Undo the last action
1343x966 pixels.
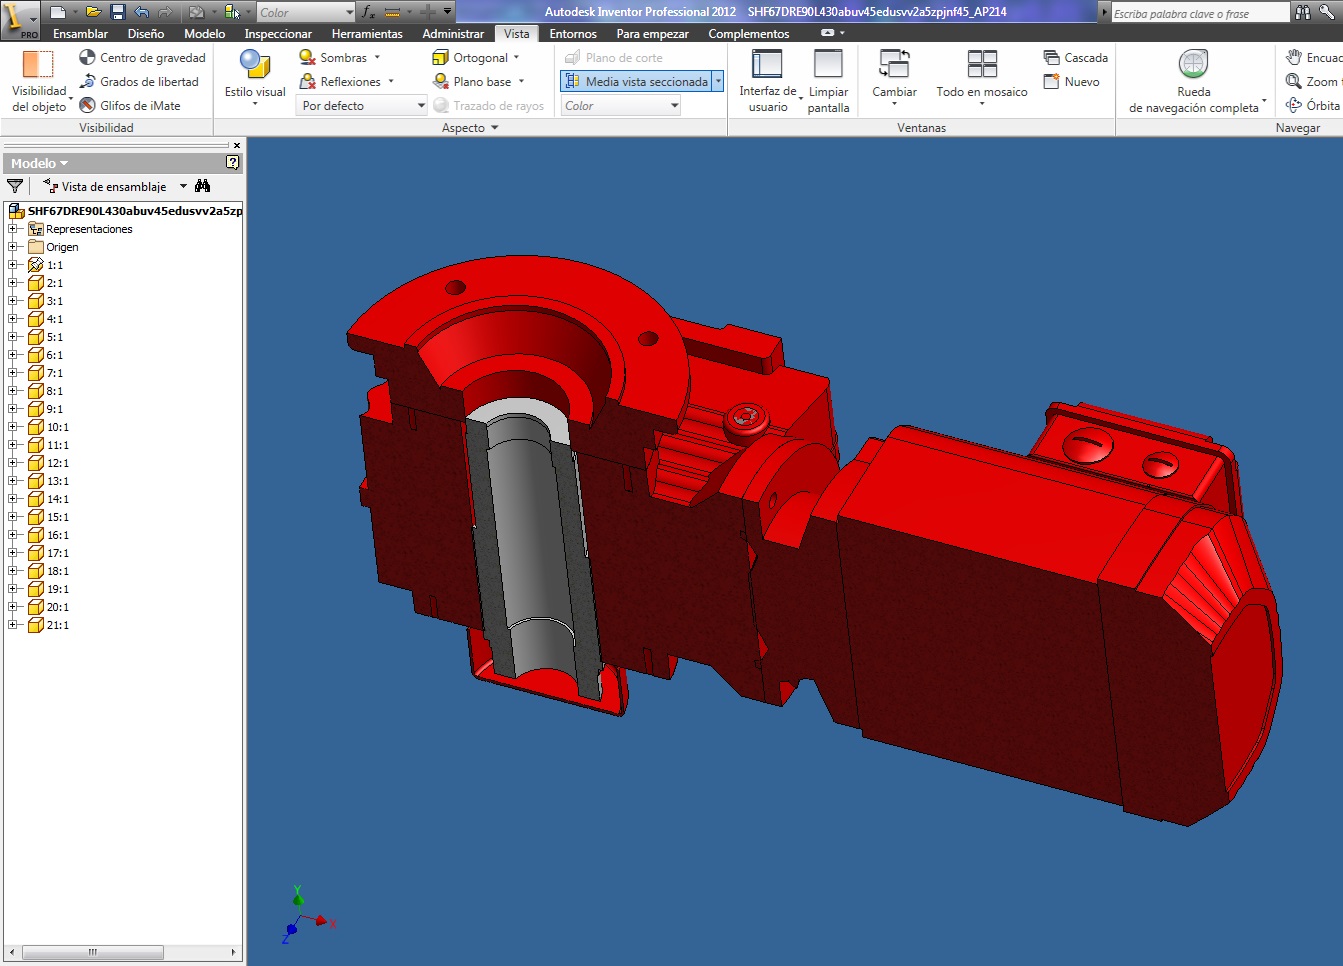coord(141,12)
